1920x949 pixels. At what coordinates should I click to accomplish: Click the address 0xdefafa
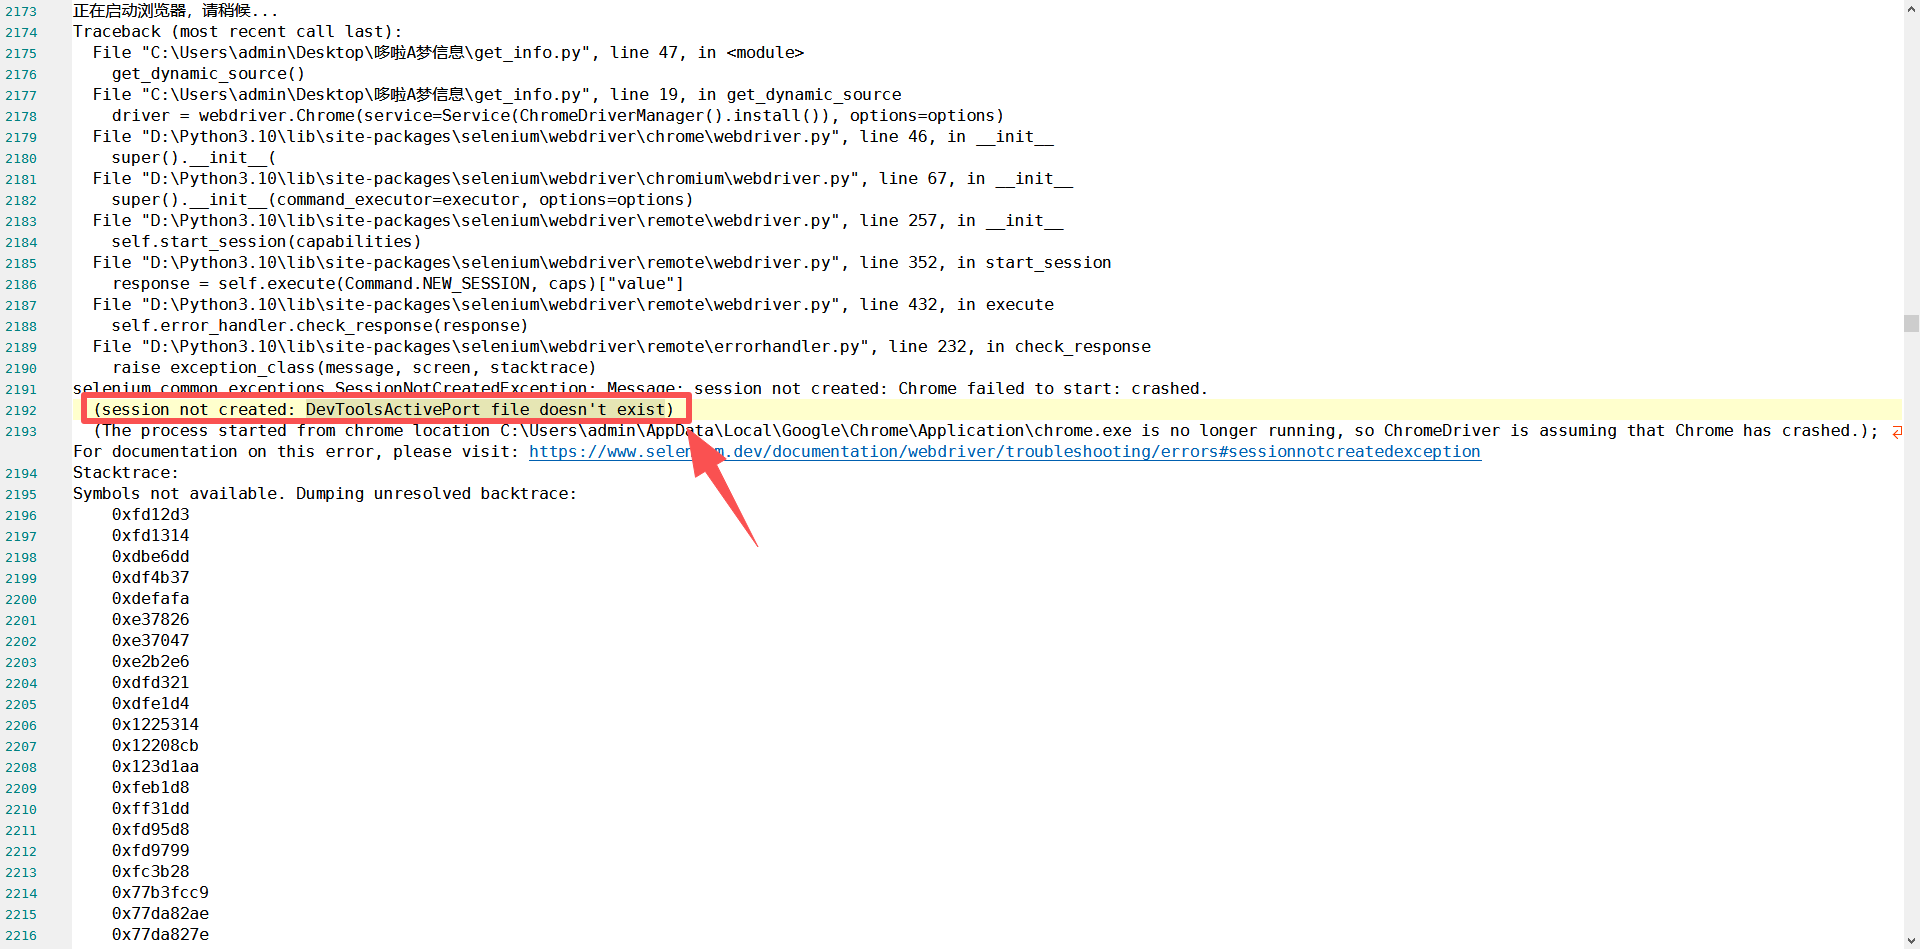pyautogui.click(x=150, y=599)
